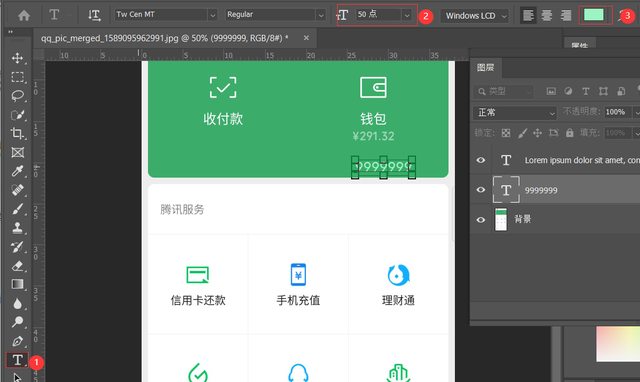
Task: Select the Move tool
Action: [17, 58]
